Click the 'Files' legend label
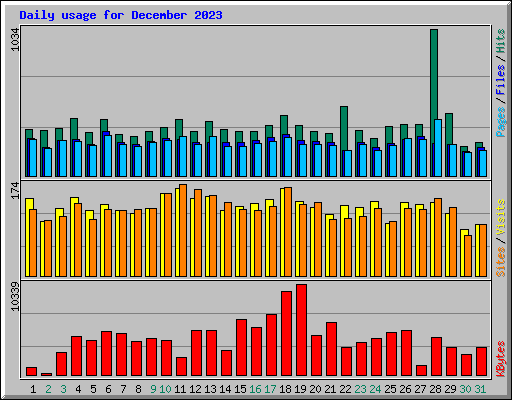Viewport: 512px width, 400px height. click(501, 80)
